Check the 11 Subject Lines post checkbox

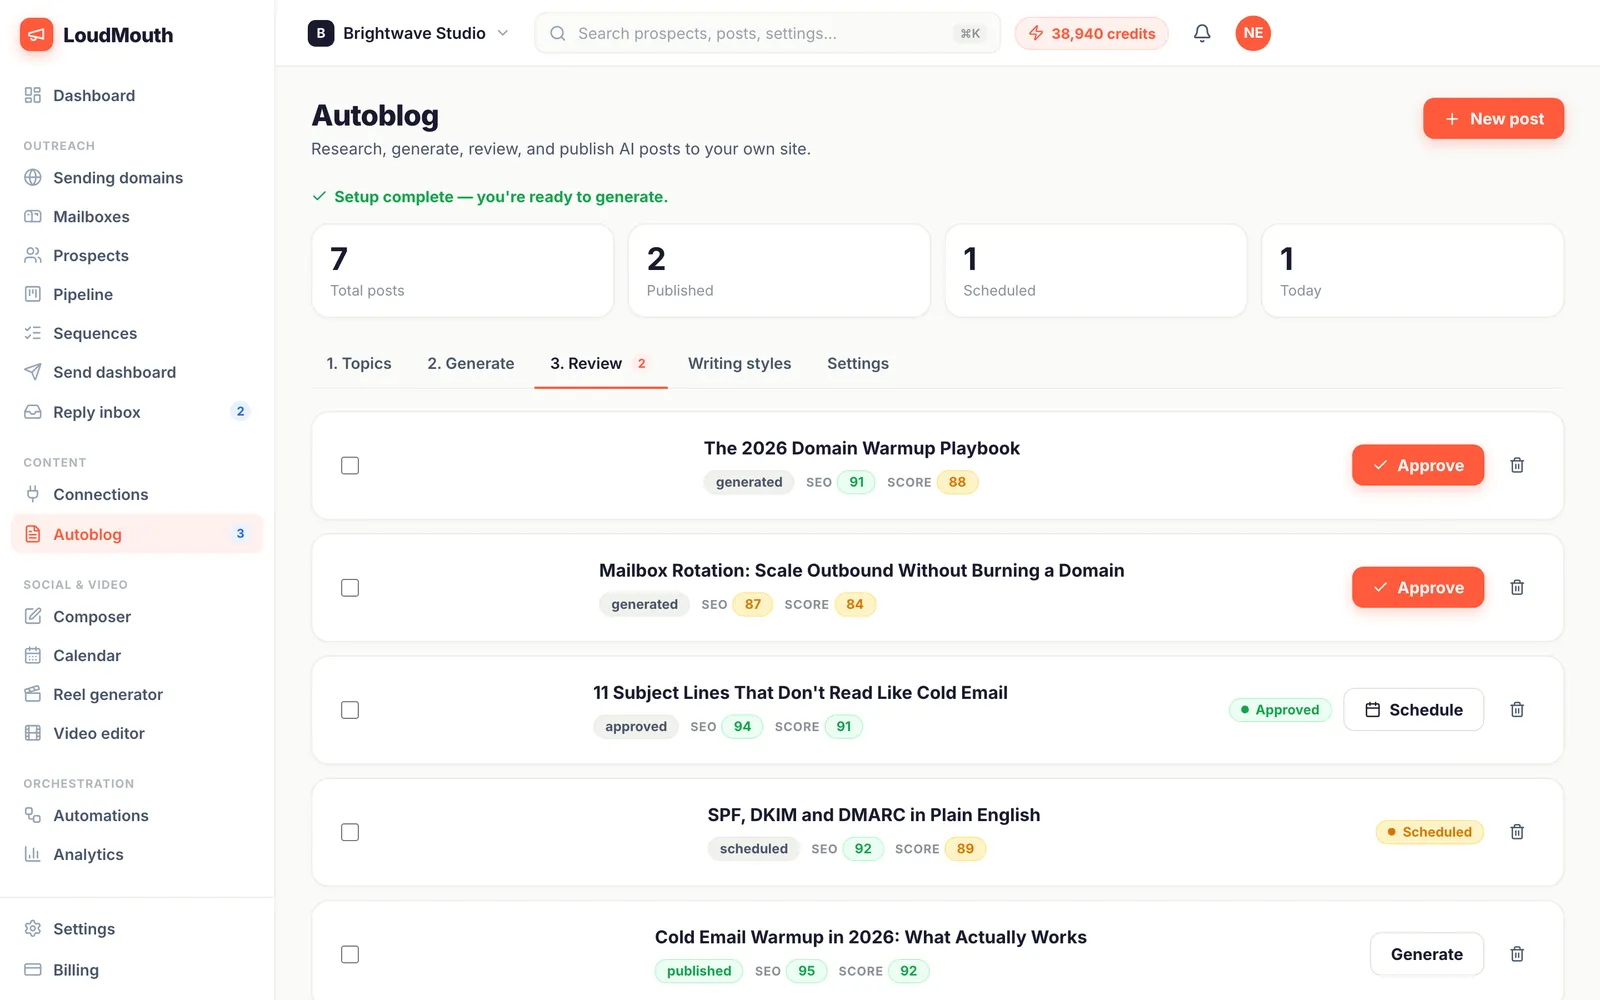pyautogui.click(x=350, y=710)
